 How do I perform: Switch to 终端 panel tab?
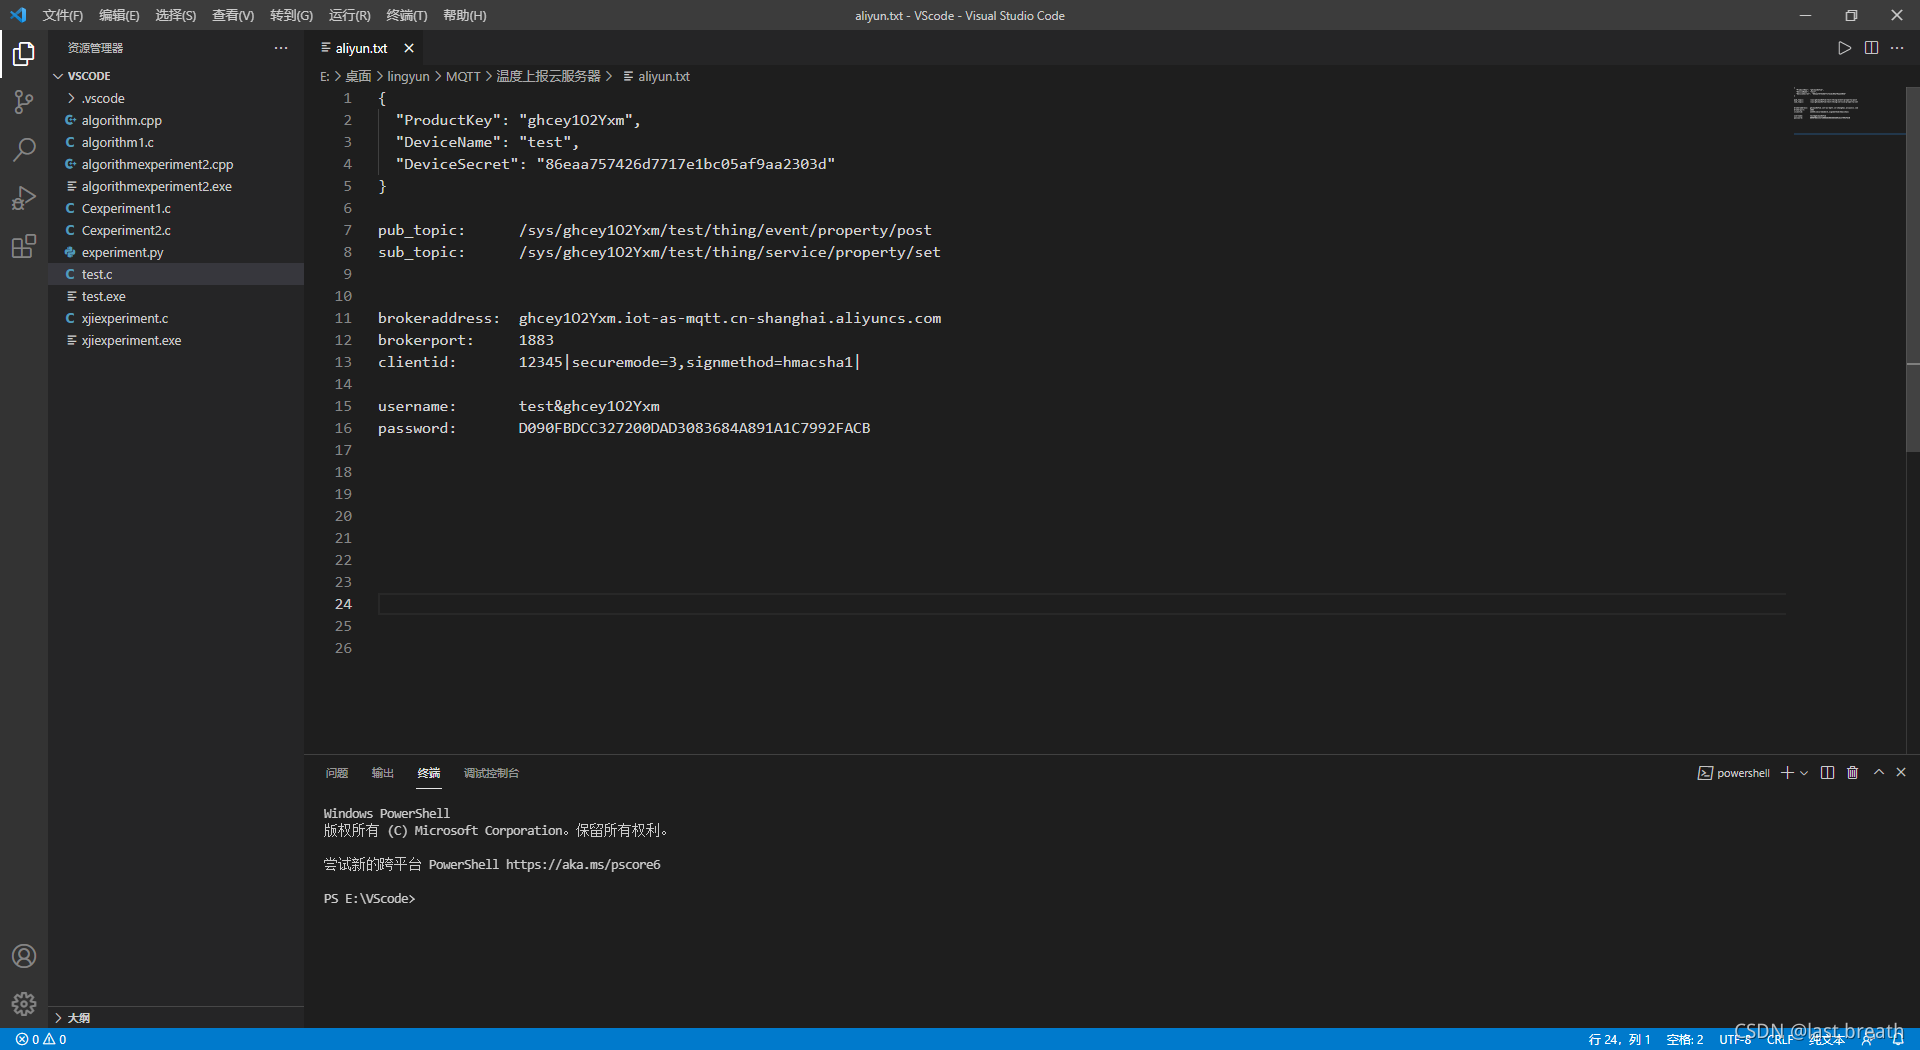[x=429, y=773]
